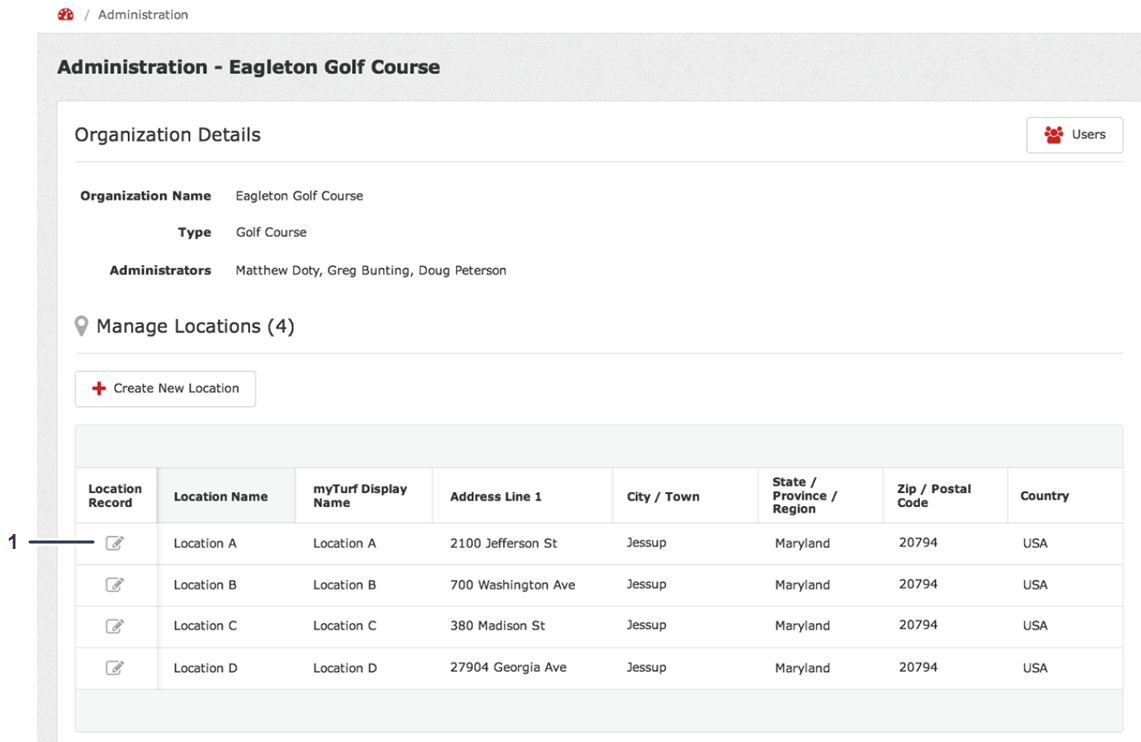Open edit record icon for Location B
The image size is (1141, 742).
coord(115,585)
